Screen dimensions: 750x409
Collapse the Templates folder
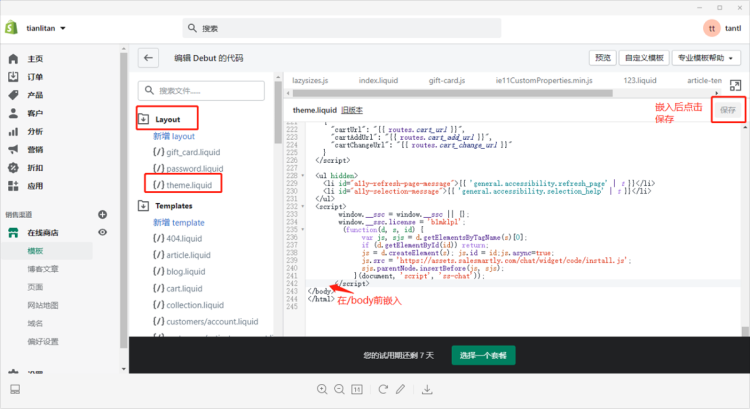tap(144, 205)
